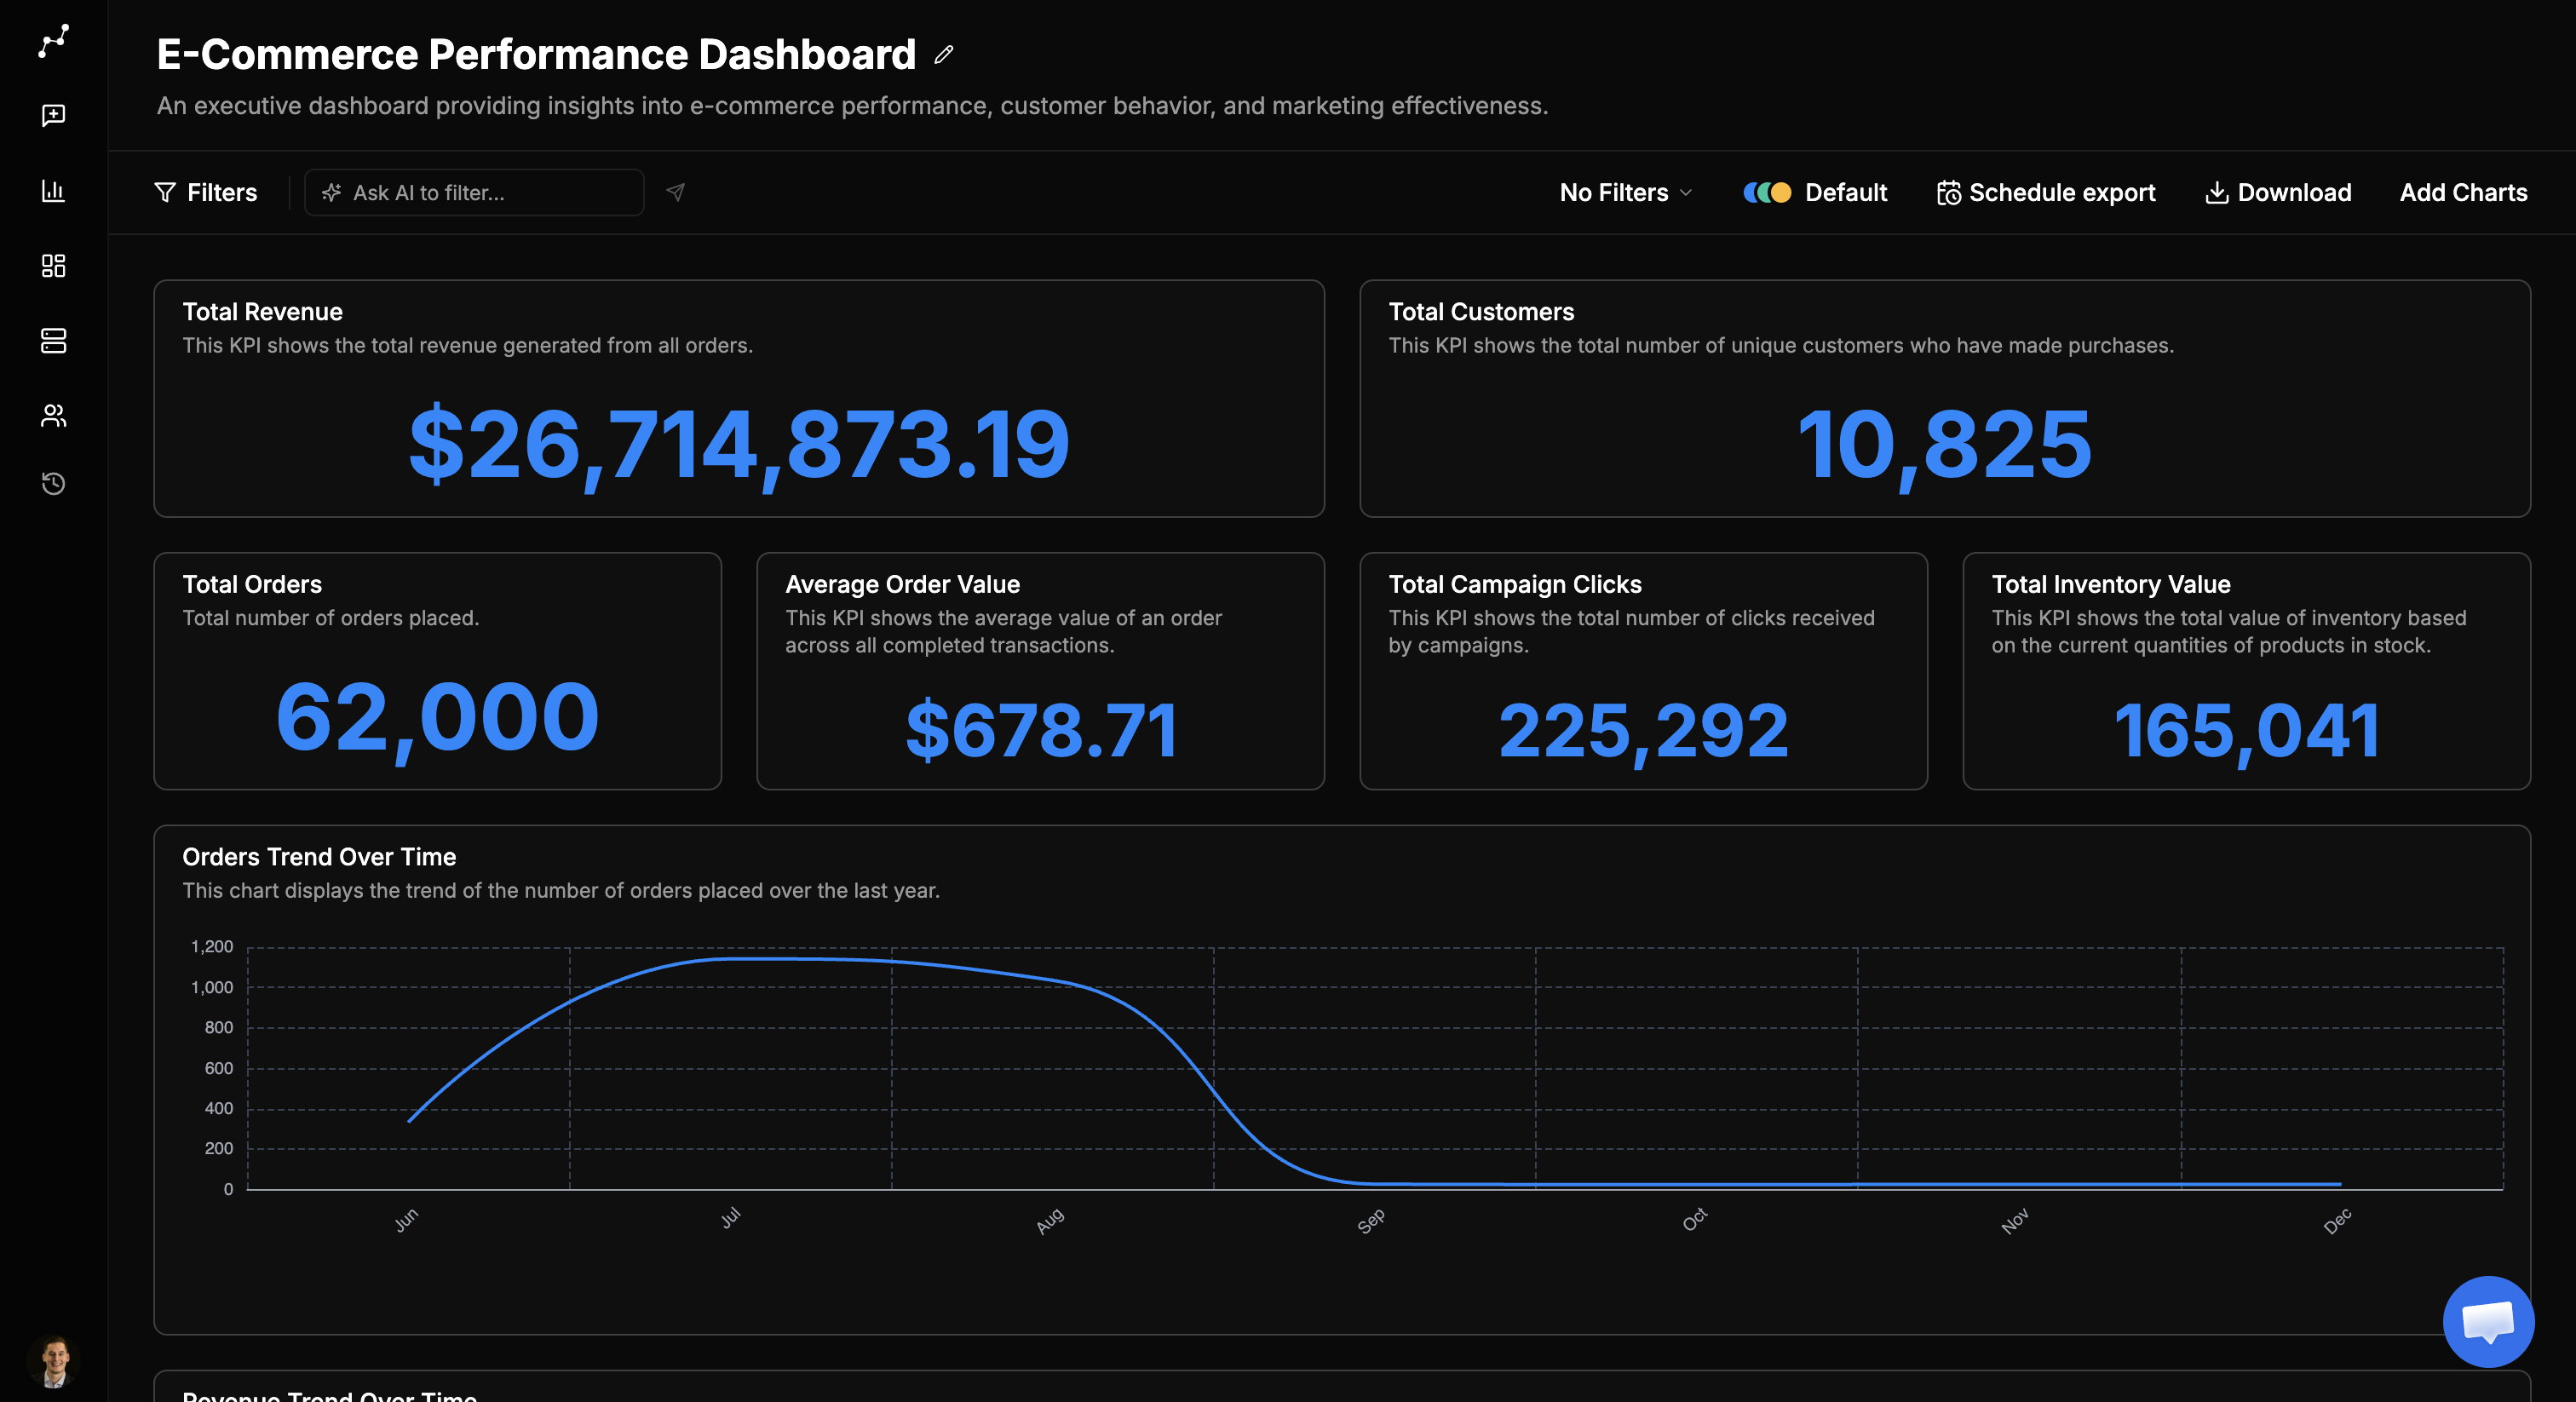Click the Dec label on chart axis

click(2338, 1221)
